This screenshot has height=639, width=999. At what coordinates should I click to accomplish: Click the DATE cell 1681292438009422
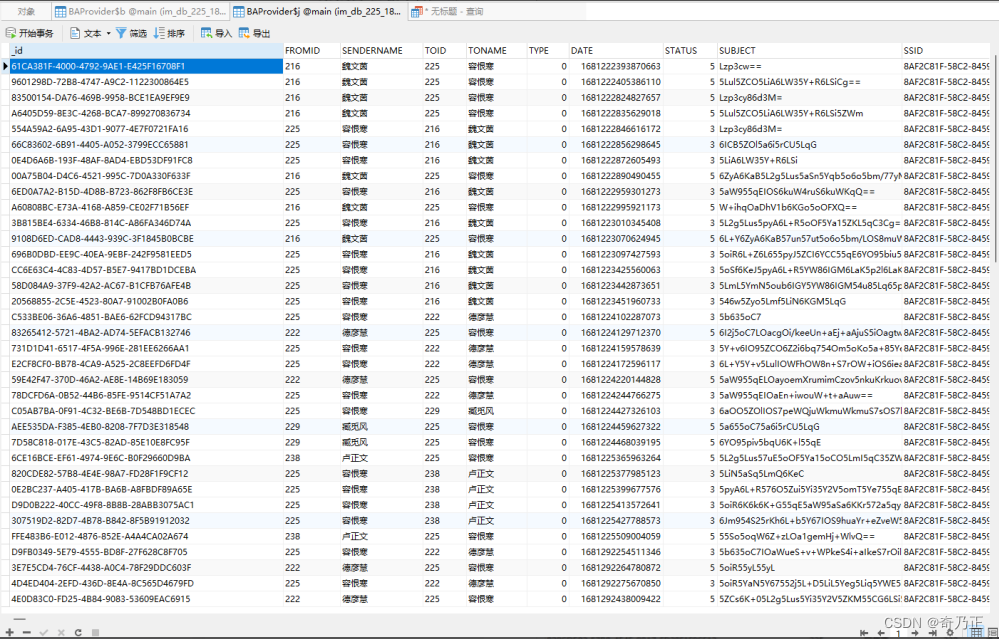615,599
